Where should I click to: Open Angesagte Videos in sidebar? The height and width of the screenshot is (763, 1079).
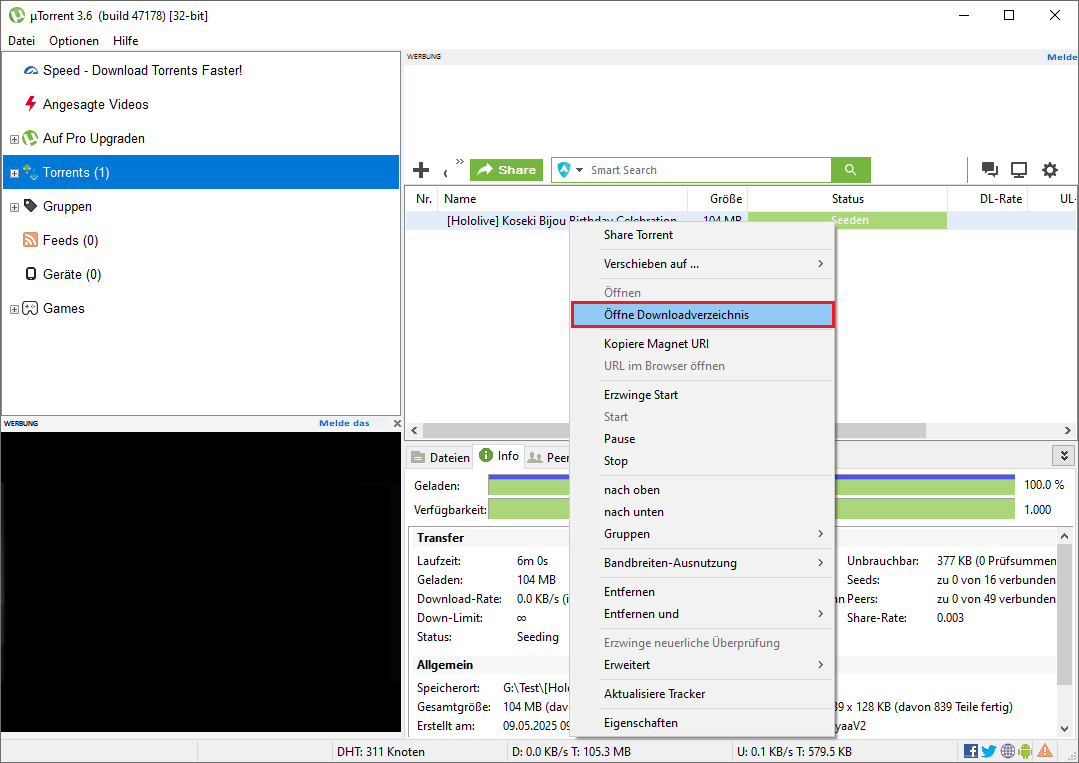click(96, 105)
